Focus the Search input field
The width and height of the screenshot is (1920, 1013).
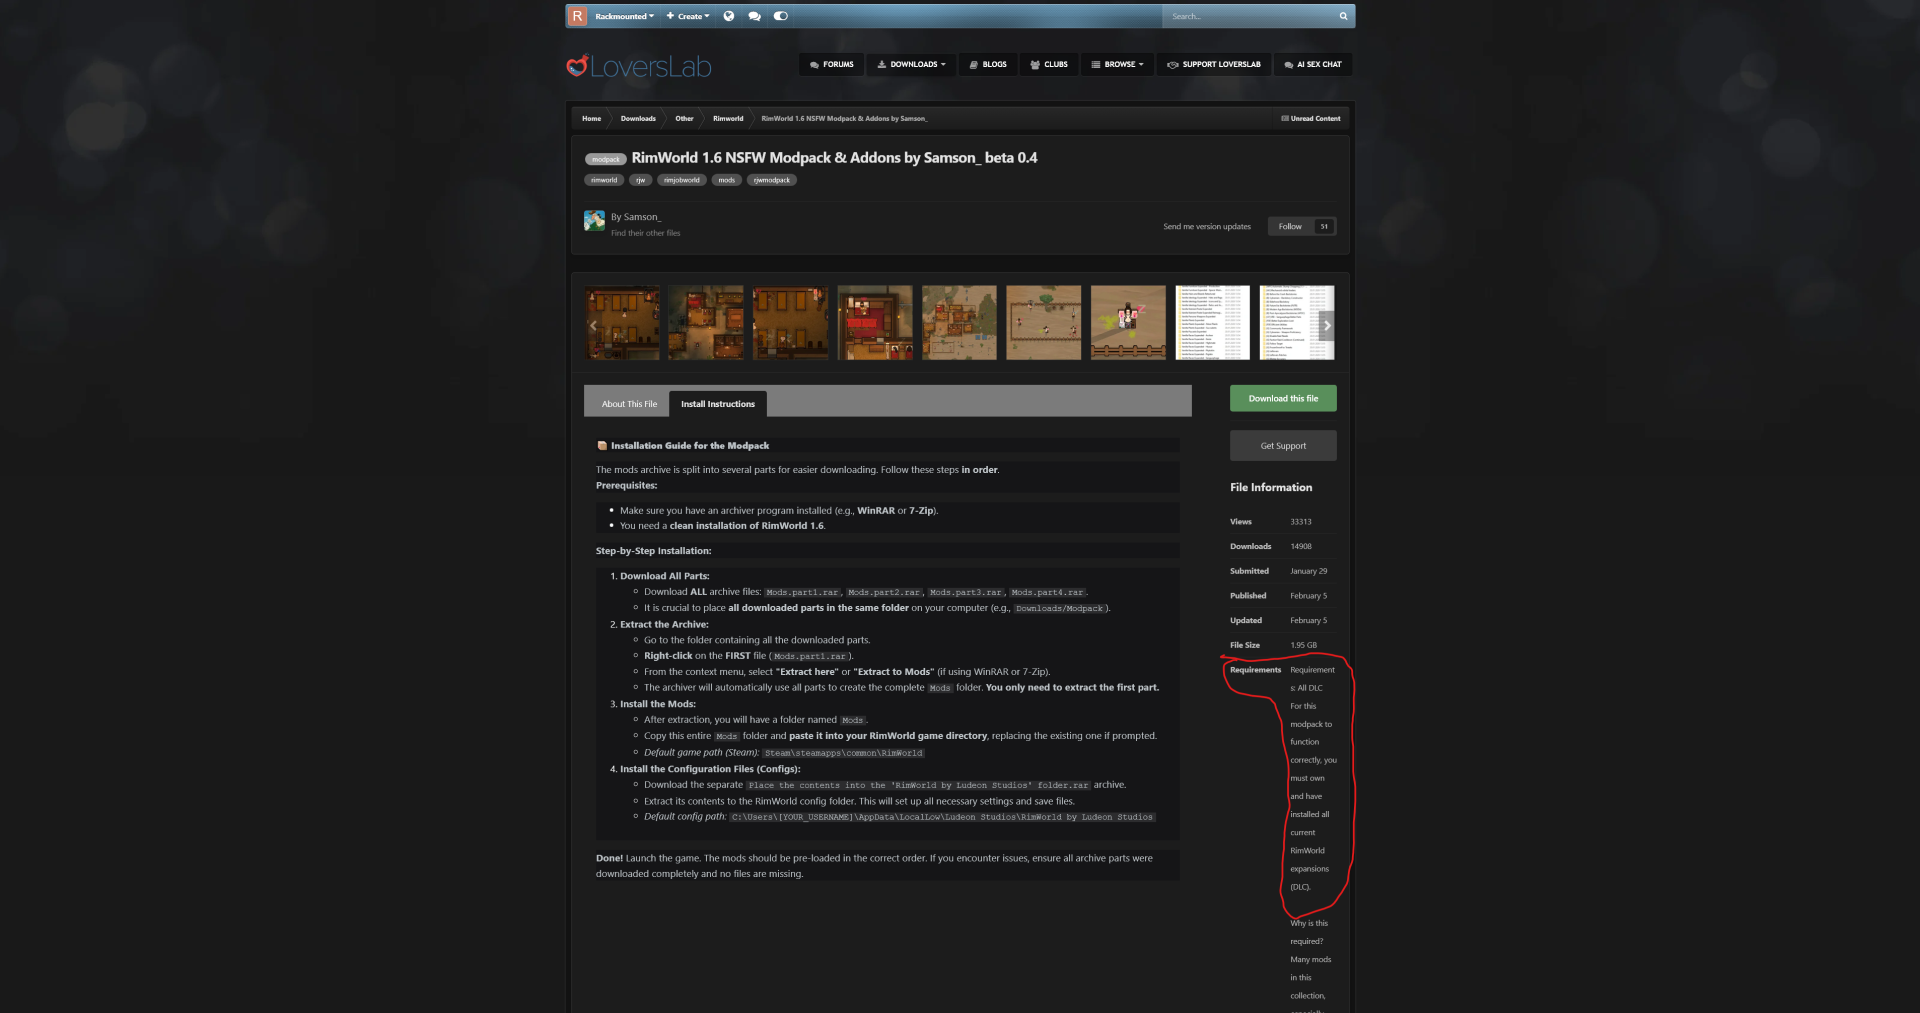click(1248, 16)
